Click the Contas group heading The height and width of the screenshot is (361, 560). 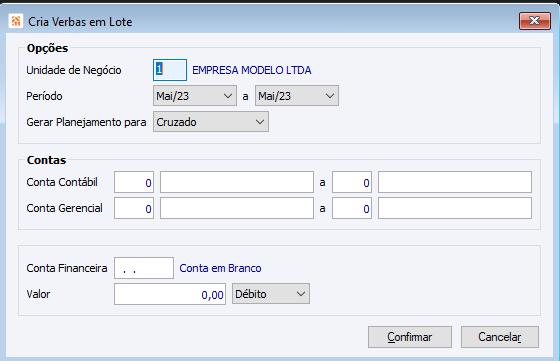tap(46, 160)
